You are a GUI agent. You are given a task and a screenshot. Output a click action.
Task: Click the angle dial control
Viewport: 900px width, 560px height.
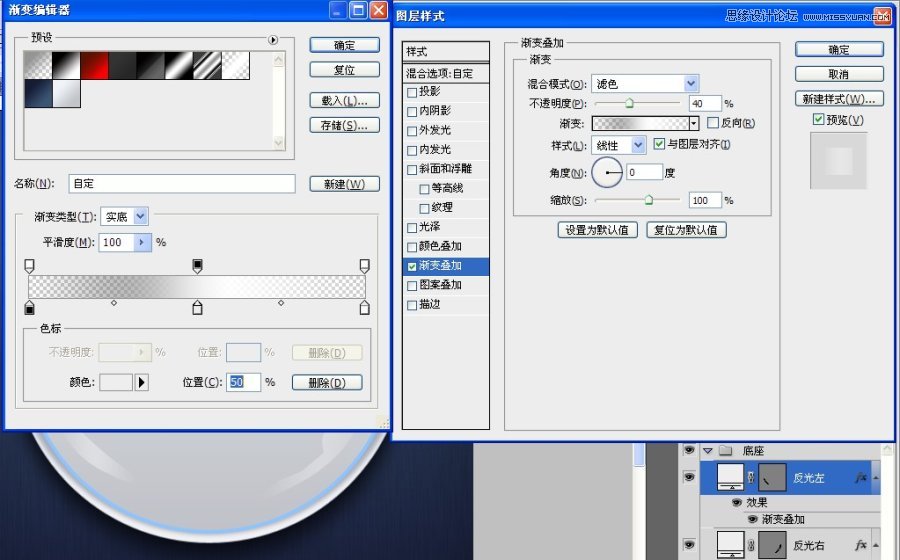tap(607, 172)
